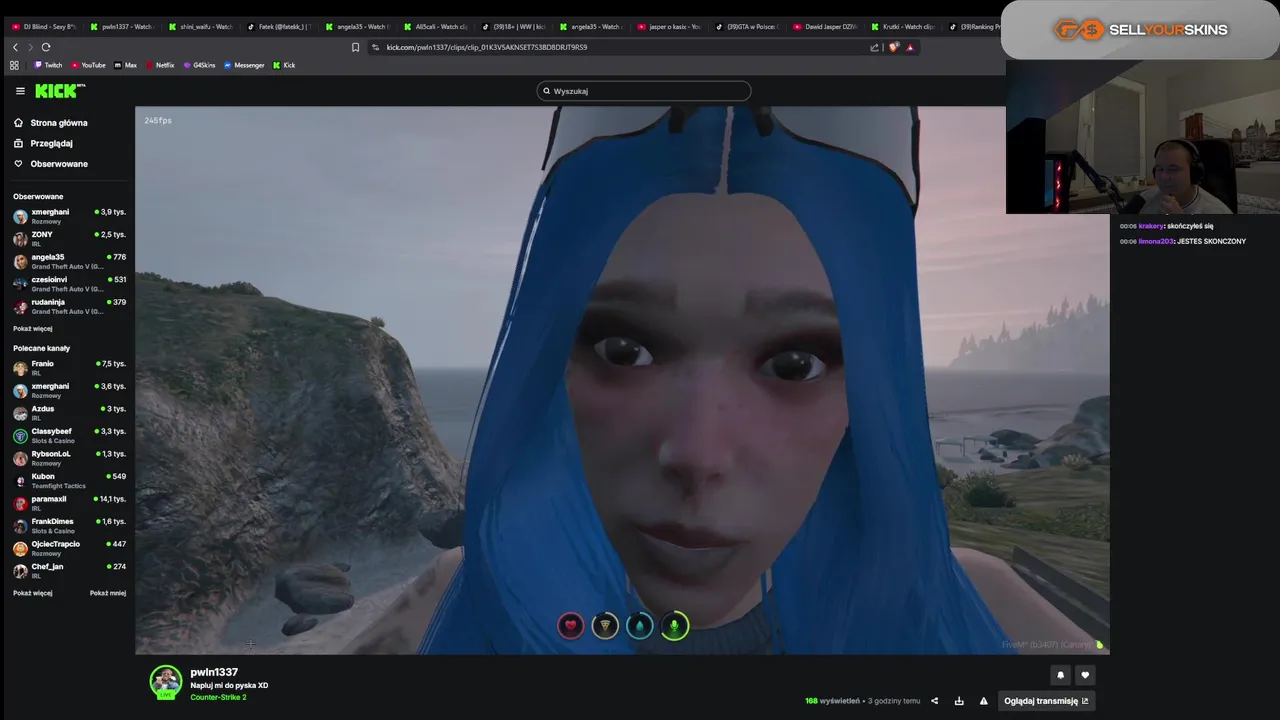Open Obserwowane in sidebar
The image size is (1280, 720).
[x=51, y=164]
